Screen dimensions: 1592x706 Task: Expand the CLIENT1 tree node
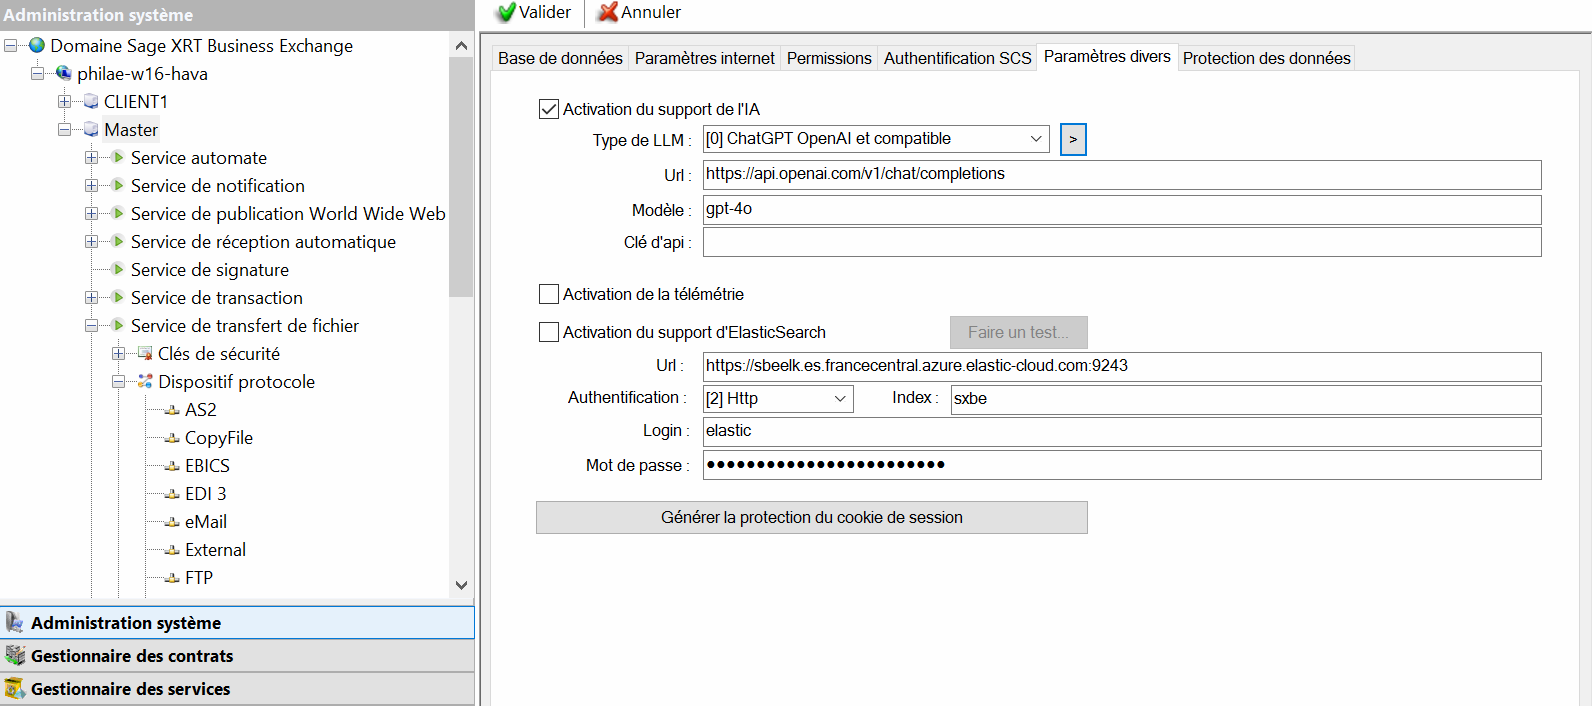[64, 101]
